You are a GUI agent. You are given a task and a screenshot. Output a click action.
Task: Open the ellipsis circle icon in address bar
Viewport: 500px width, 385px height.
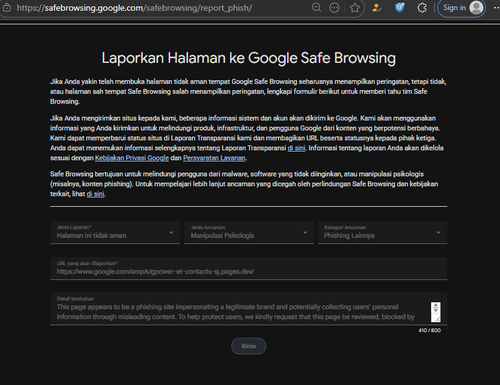[334, 8]
